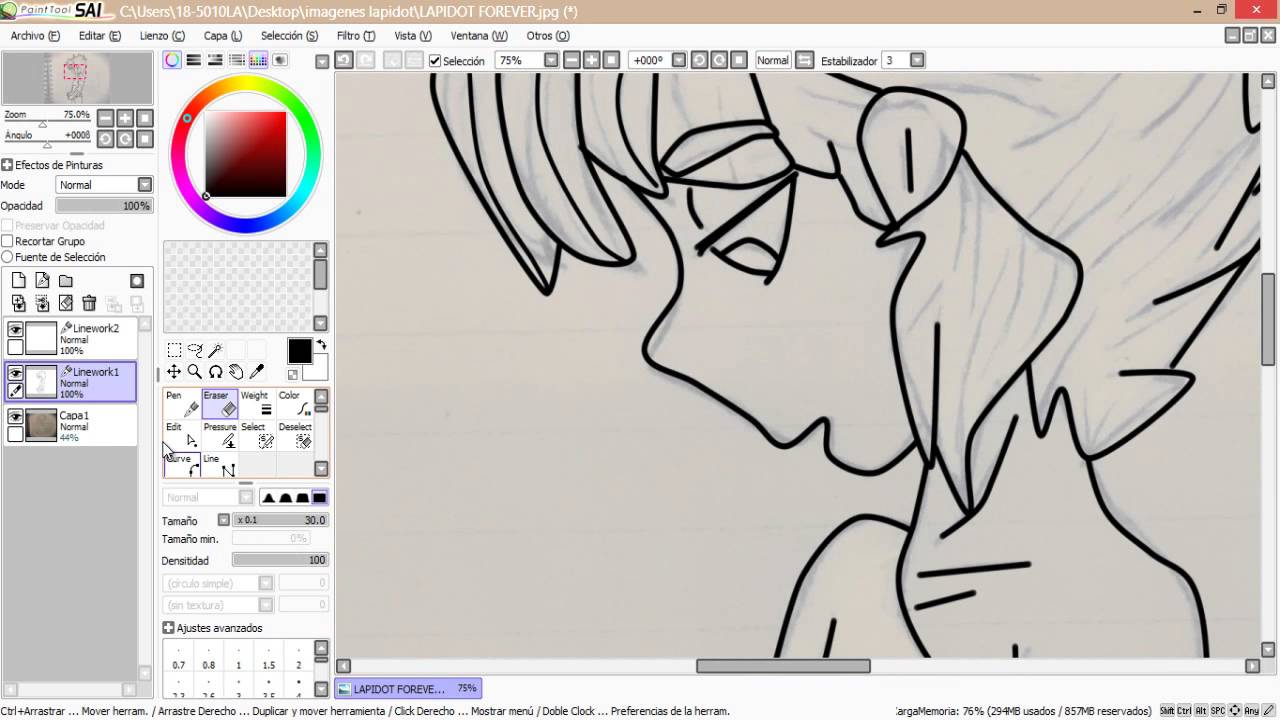This screenshot has height=720, width=1280.
Task: Clear layer with eraser layer icon
Action: [66, 303]
